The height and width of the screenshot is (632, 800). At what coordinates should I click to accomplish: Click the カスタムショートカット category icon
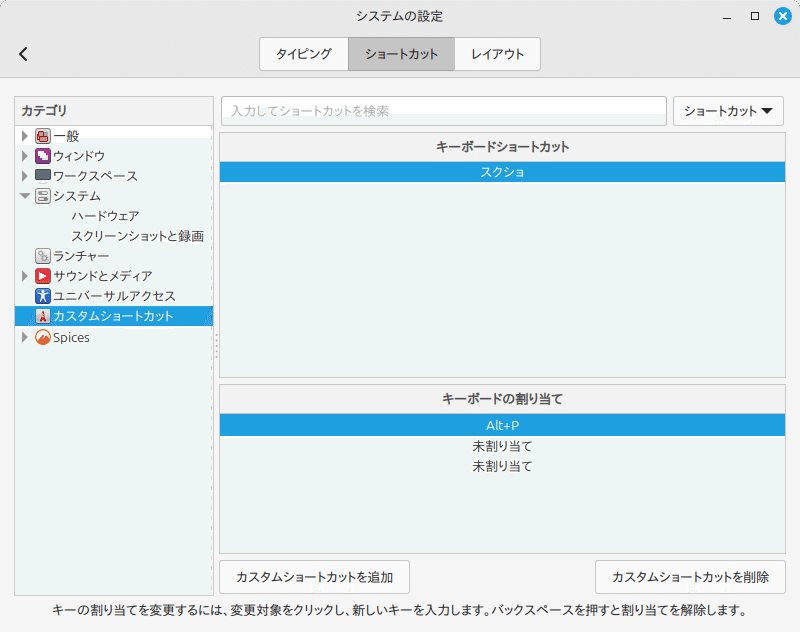(x=43, y=316)
